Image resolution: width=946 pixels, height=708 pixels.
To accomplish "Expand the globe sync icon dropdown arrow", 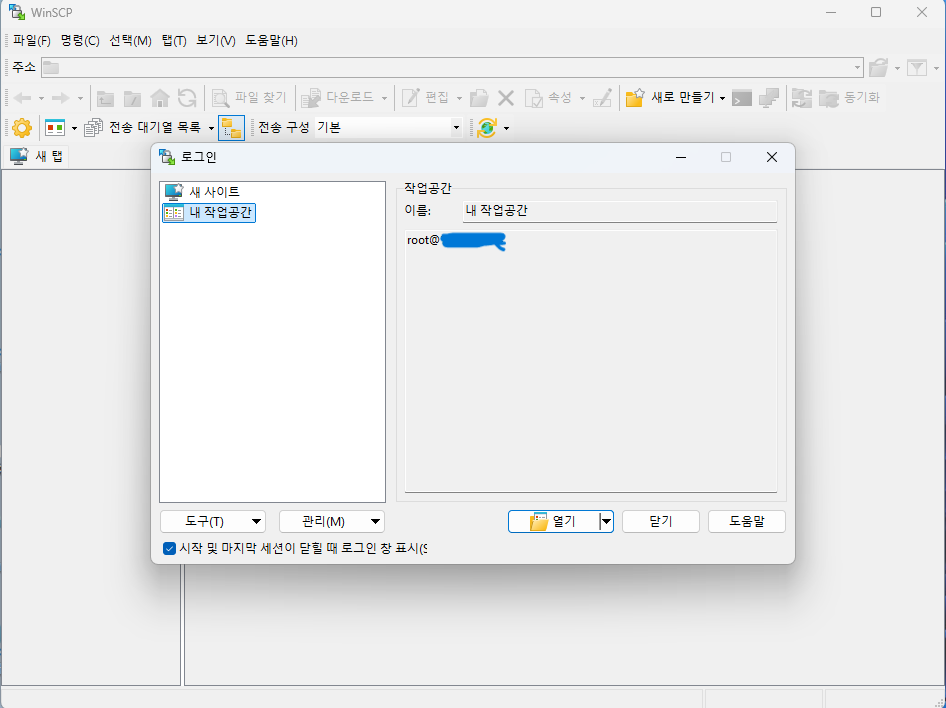I will tap(506, 128).
